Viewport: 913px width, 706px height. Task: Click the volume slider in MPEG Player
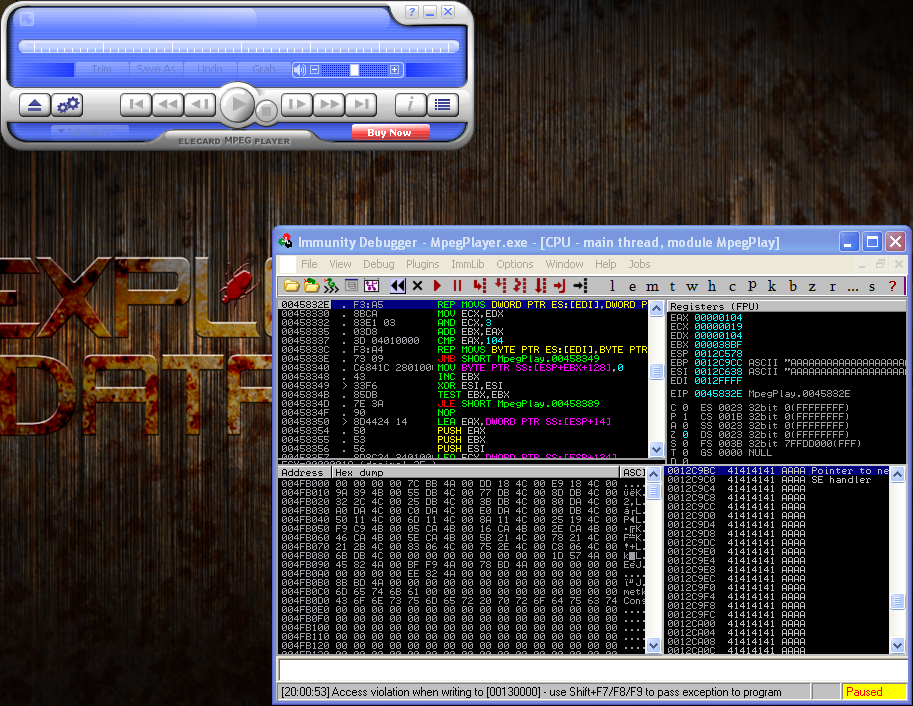[354, 70]
